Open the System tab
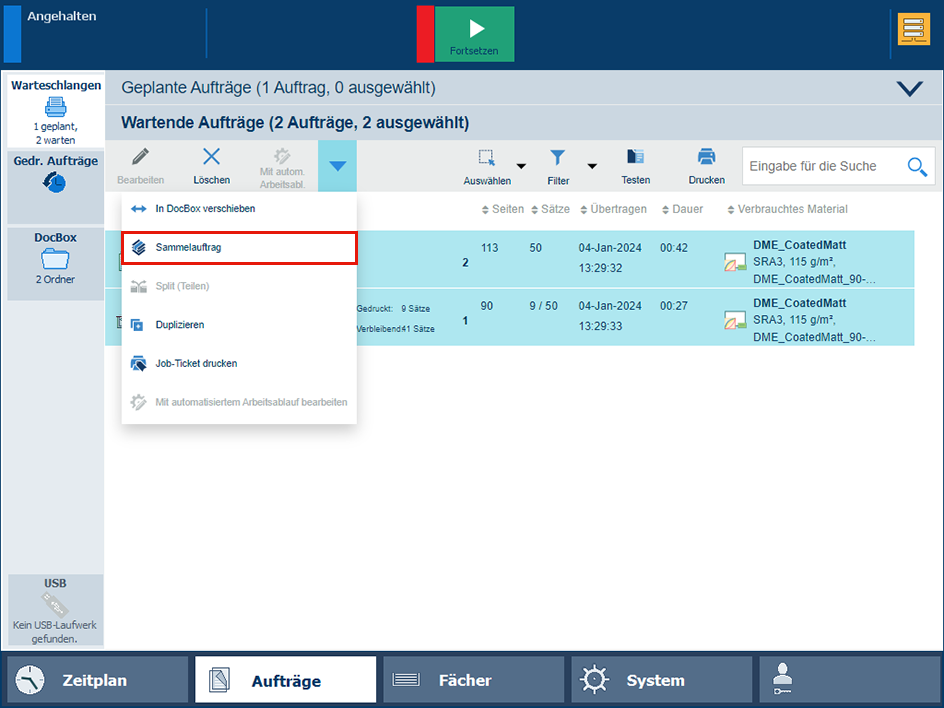Image resolution: width=944 pixels, height=708 pixels. pyautogui.click(x=662, y=680)
